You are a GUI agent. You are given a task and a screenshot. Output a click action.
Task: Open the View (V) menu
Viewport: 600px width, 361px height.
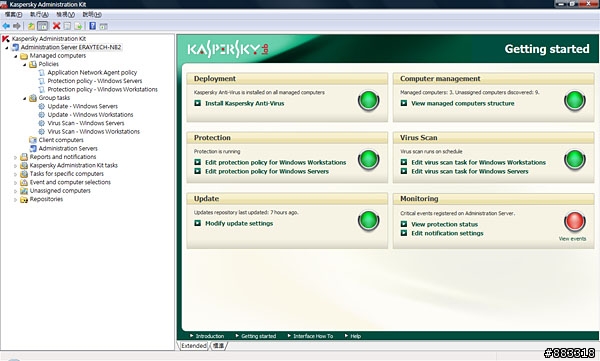(x=65, y=15)
